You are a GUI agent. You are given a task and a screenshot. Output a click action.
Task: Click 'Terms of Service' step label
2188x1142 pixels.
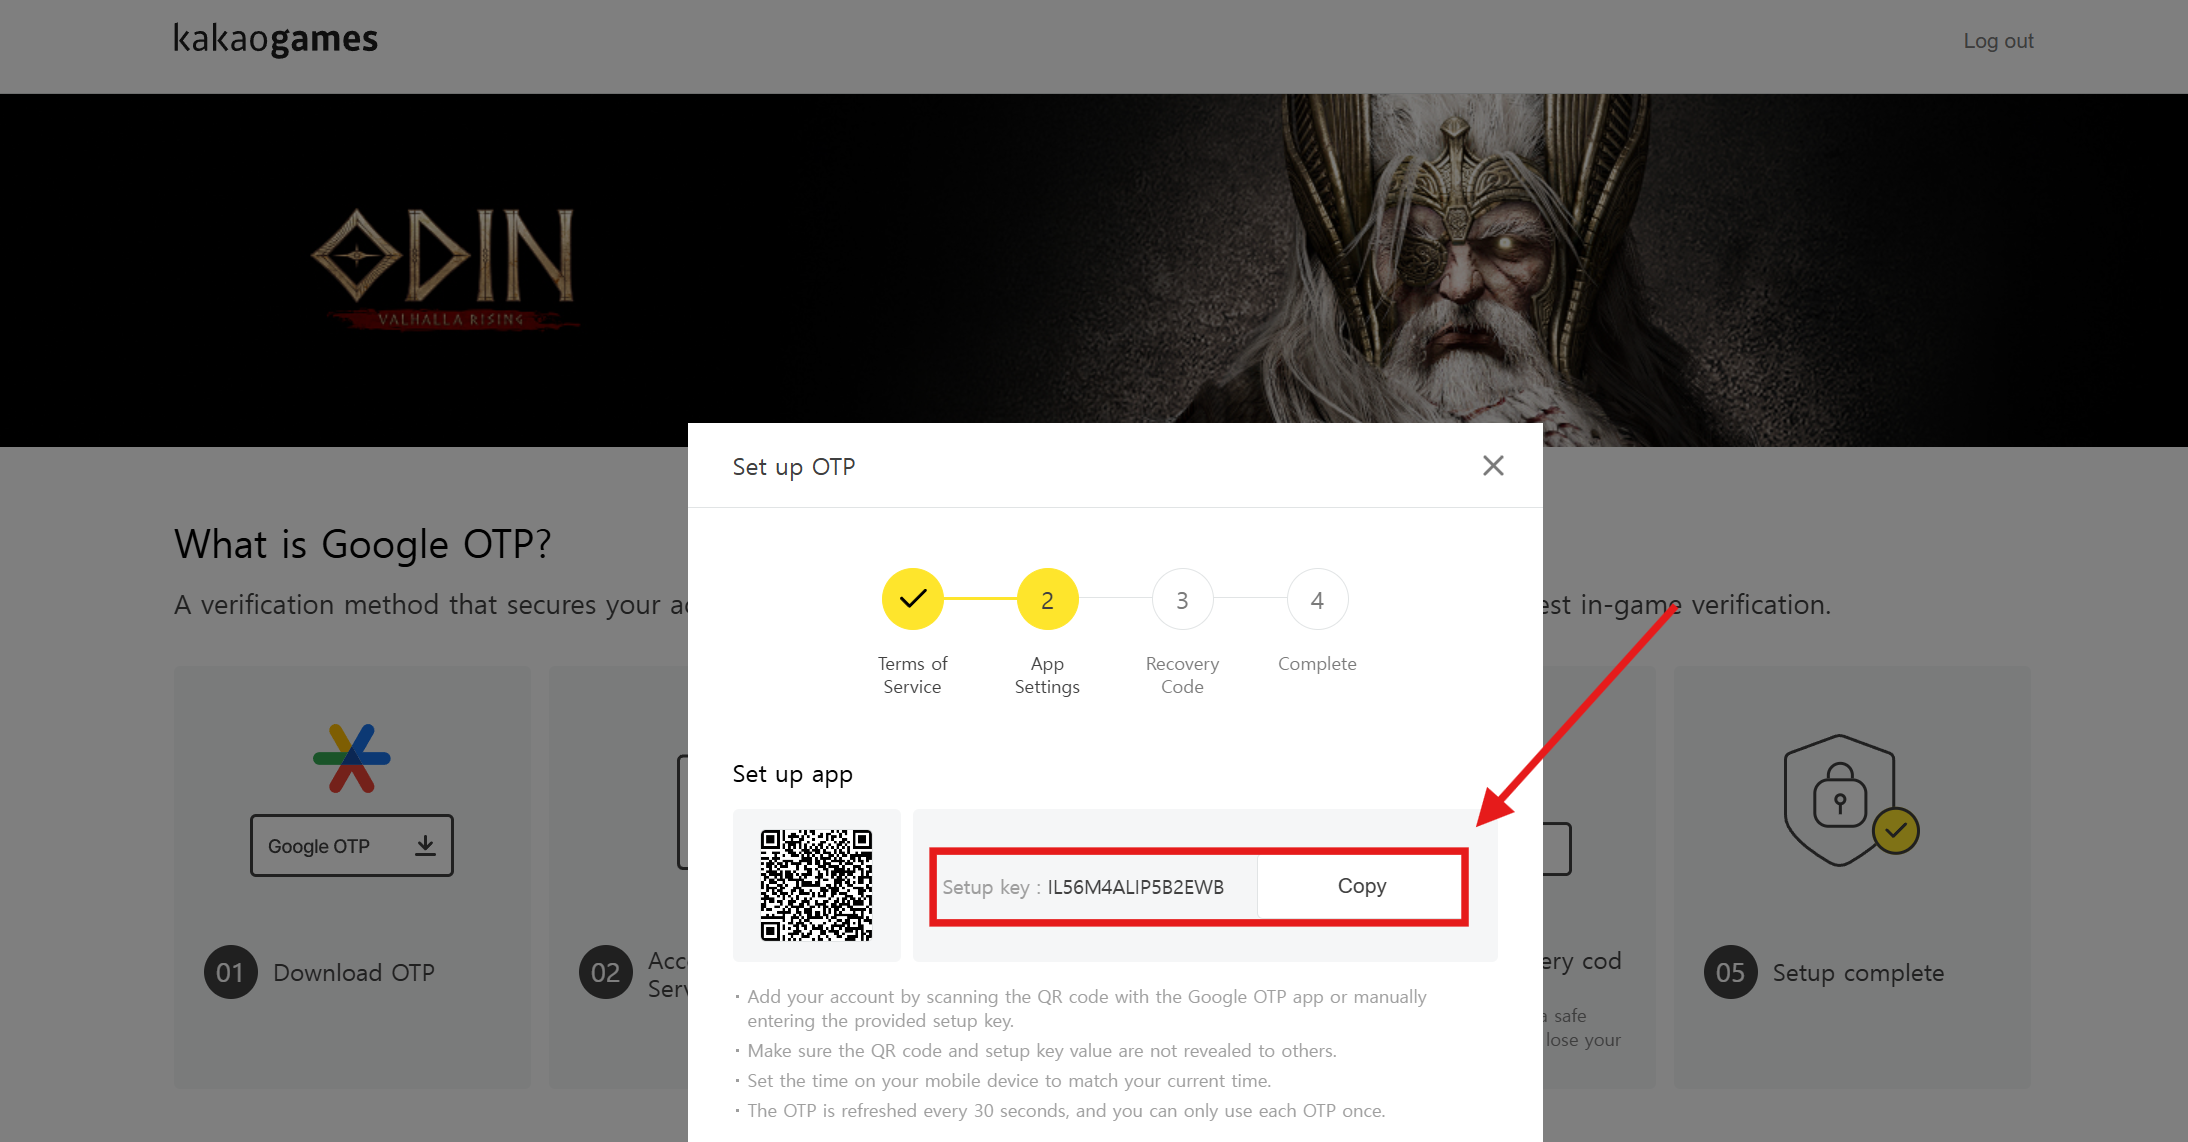[912, 675]
